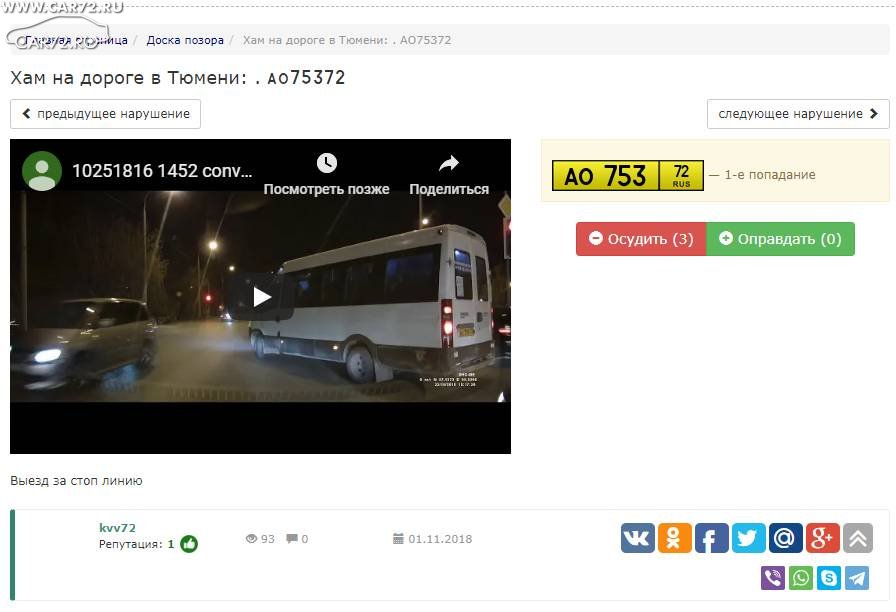Share via WhatsApp icon
896x612 pixels.
[801, 578]
